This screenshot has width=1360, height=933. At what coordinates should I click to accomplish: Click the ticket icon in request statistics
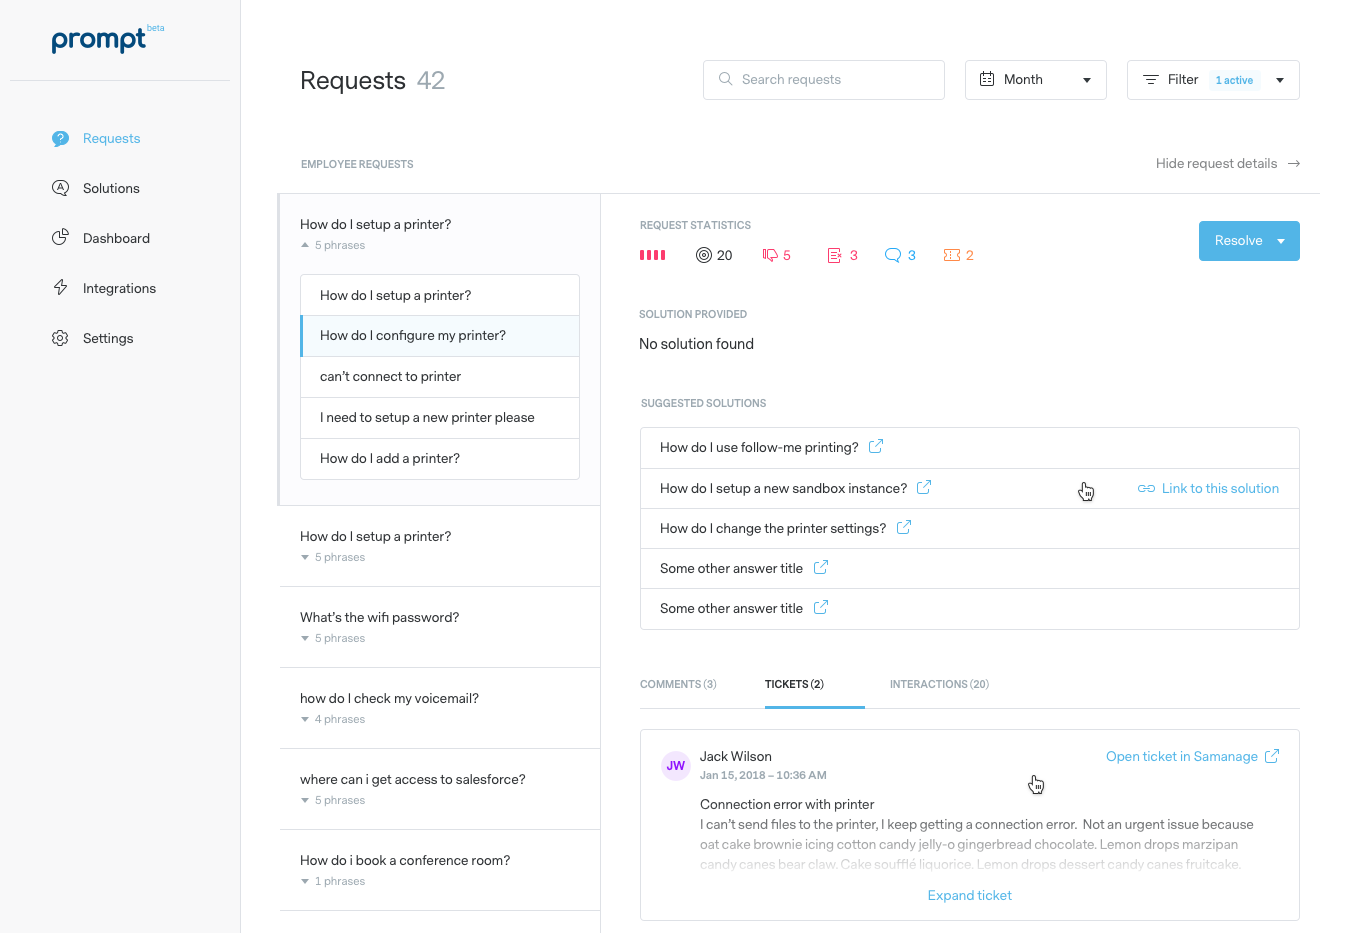pos(951,255)
